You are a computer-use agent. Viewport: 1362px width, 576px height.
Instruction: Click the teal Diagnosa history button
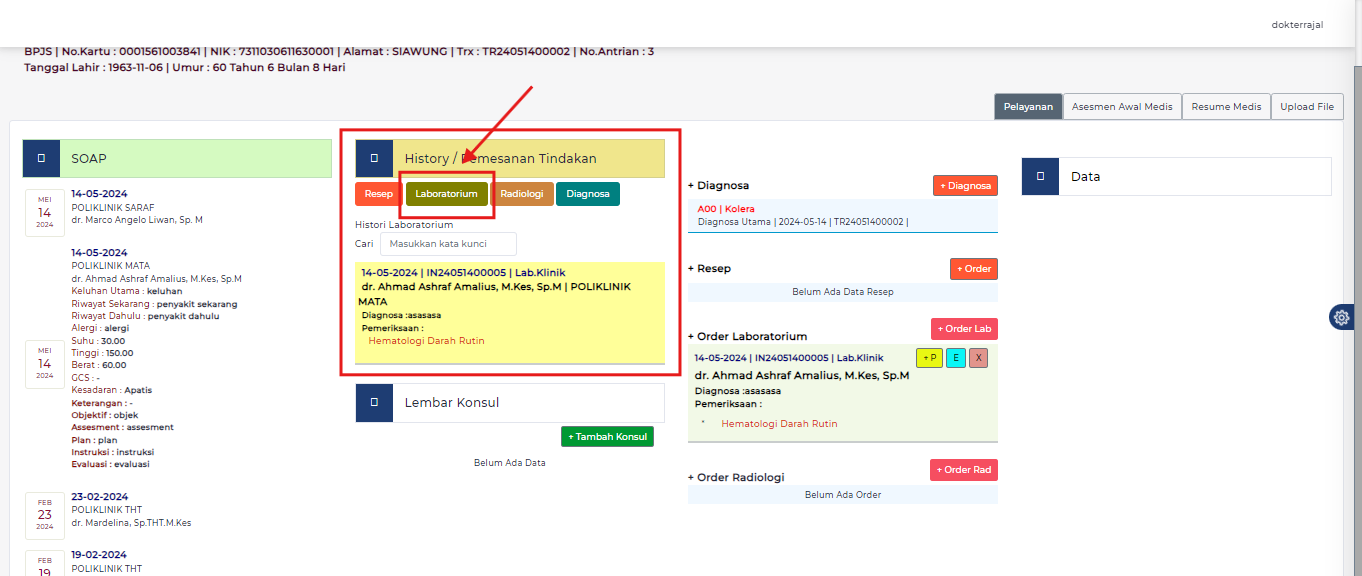(587, 194)
